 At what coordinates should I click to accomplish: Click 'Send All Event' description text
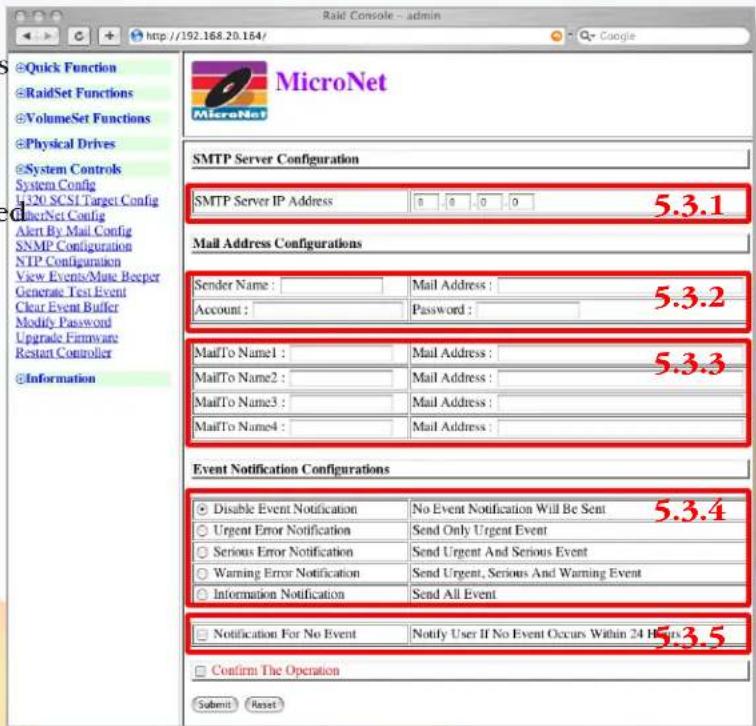tap(454, 594)
